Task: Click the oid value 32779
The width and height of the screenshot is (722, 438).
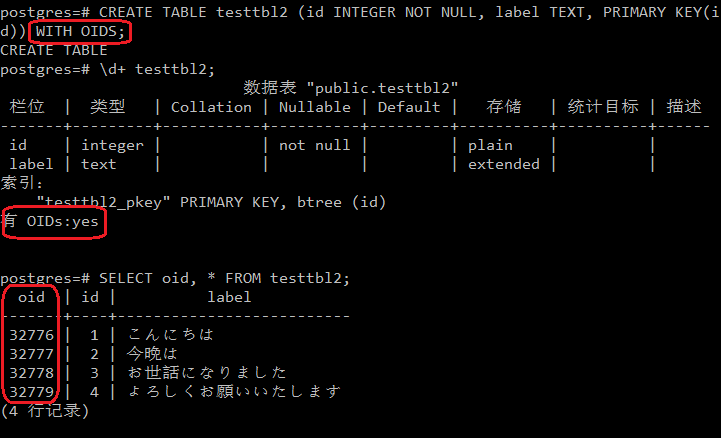Action: point(31,391)
